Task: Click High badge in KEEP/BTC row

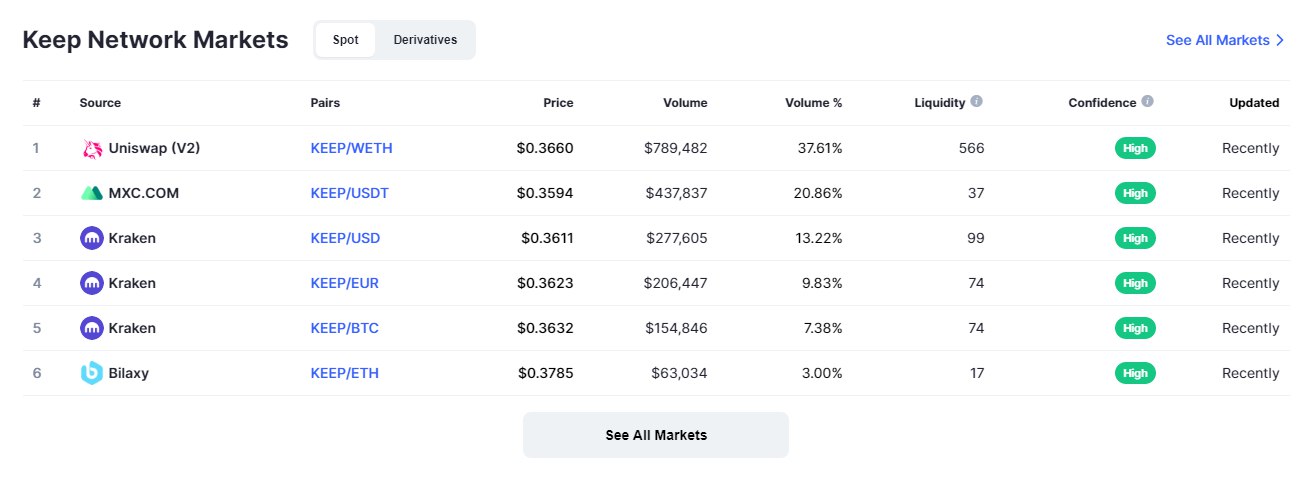Action: pos(1135,328)
